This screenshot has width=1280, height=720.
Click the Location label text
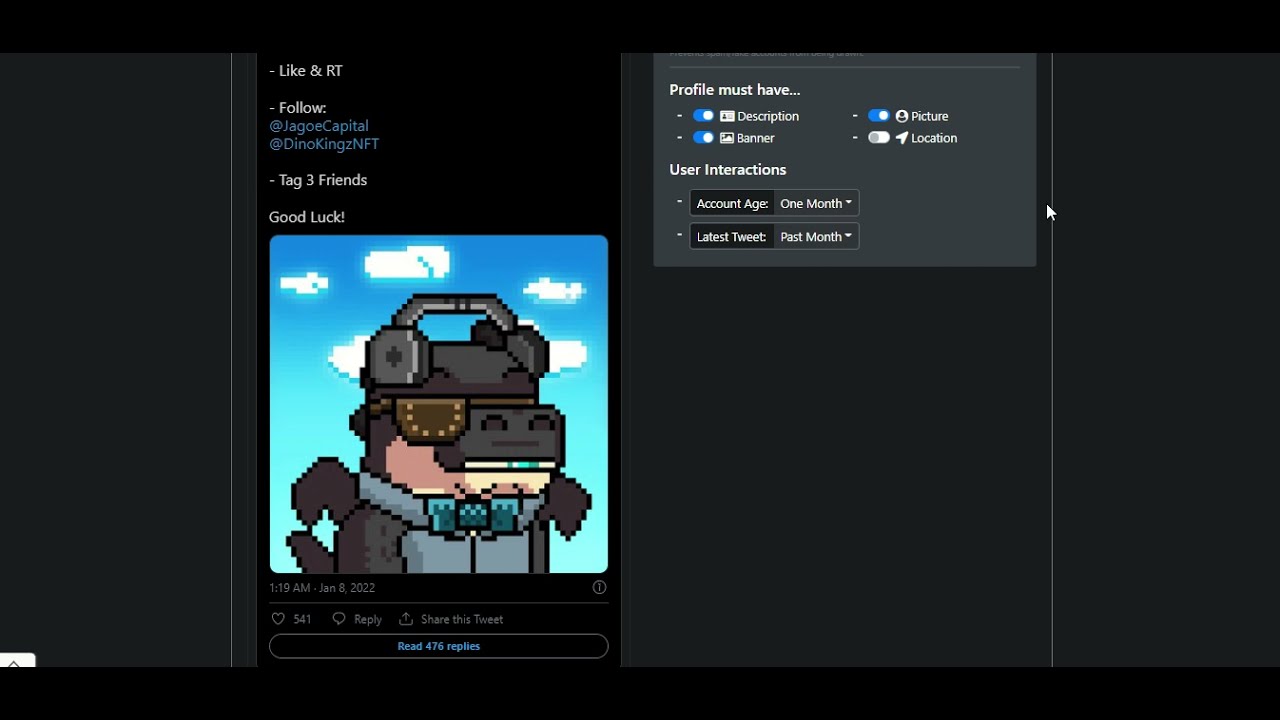tap(934, 138)
